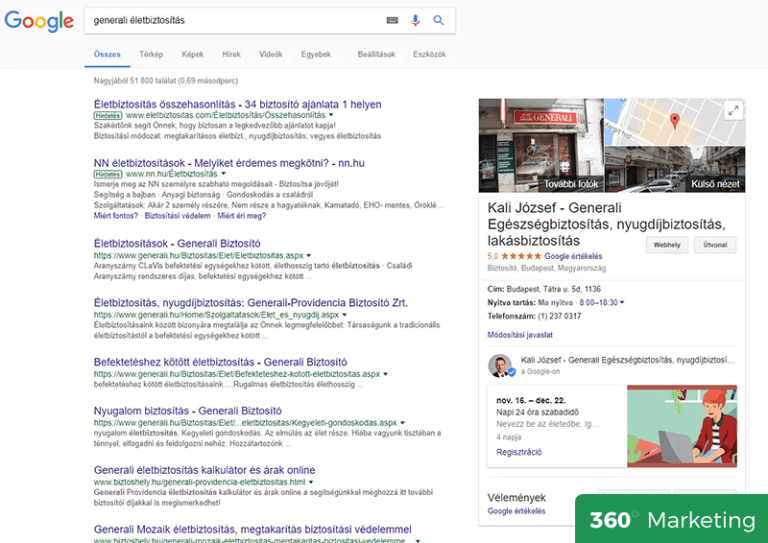The height and width of the screenshot is (543, 768).
Task: Open Életbiztosítások - Generali Biztosító result
Action: tap(177, 243)
